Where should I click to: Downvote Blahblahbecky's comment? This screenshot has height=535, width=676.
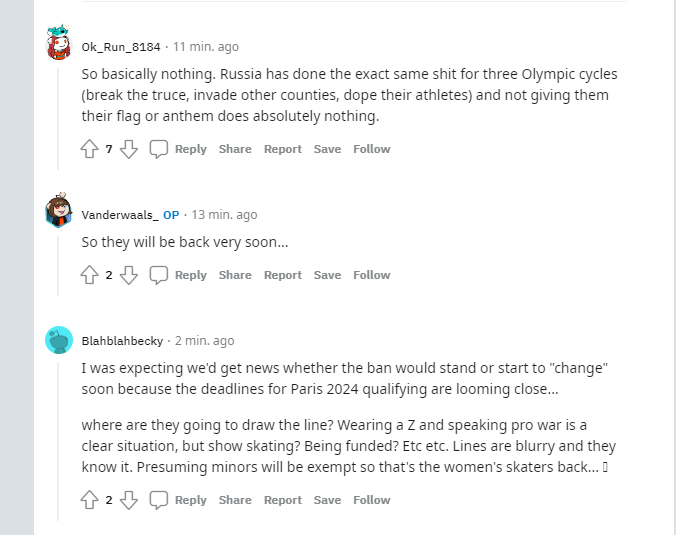(128, 500)
